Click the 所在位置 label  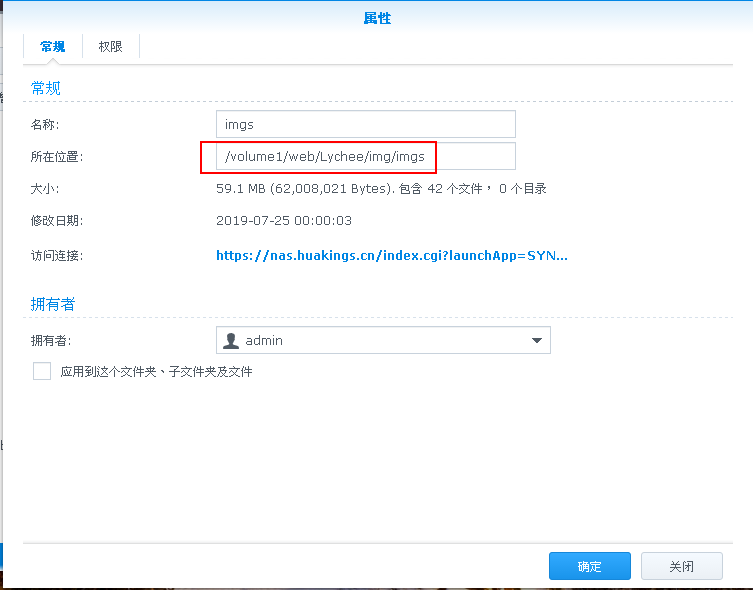coord(57,157)
